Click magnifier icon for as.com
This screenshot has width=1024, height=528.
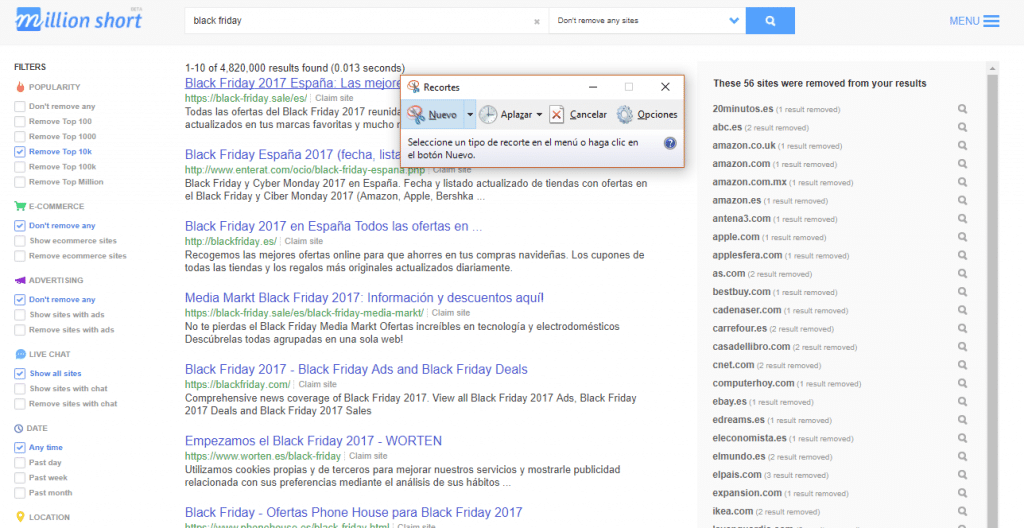coord(963,274)
